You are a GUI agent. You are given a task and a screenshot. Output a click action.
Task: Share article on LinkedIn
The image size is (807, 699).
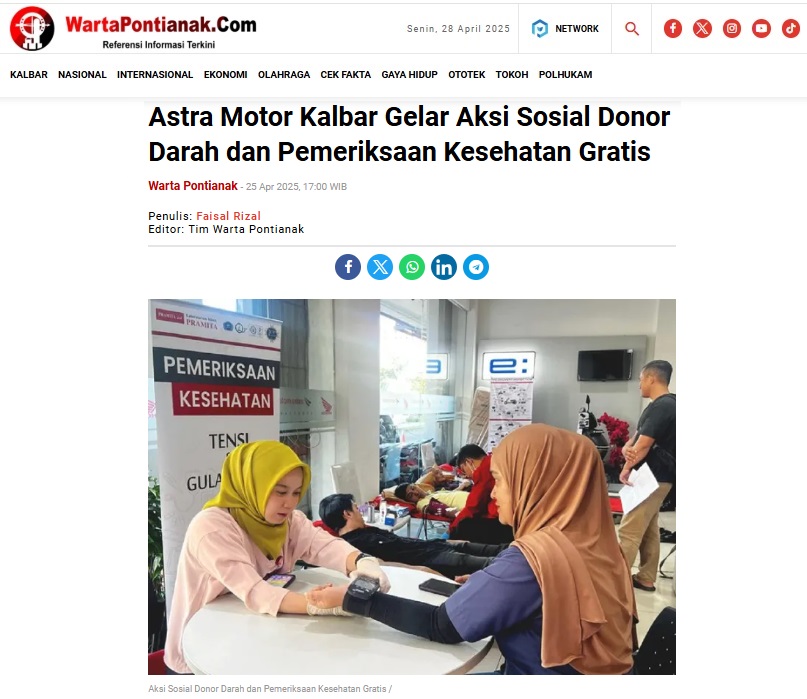444,267
